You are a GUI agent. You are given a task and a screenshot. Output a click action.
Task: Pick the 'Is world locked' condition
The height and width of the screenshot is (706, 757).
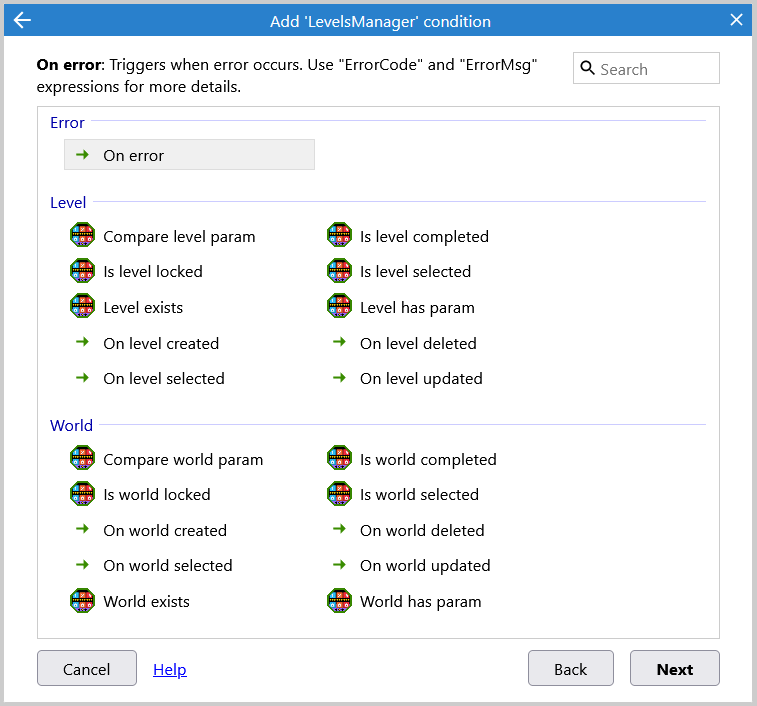tap(156, 494)
